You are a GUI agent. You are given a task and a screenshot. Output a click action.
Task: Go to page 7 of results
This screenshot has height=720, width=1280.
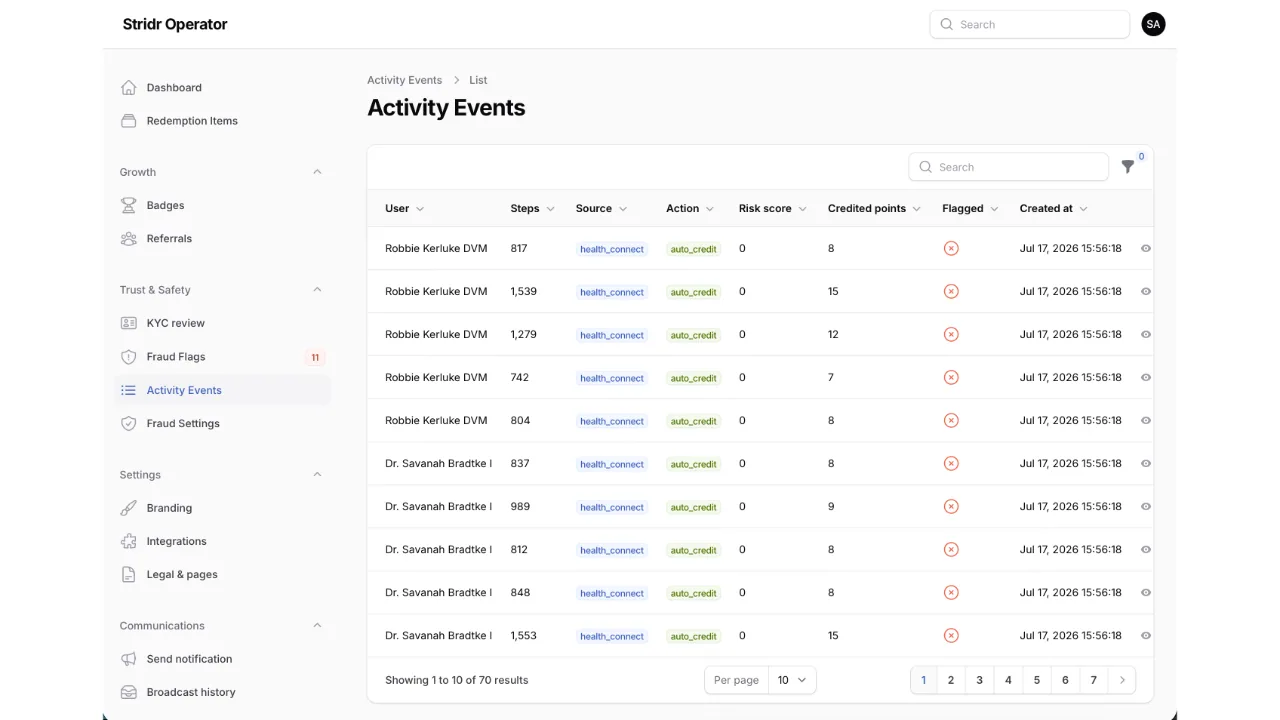1094,680
